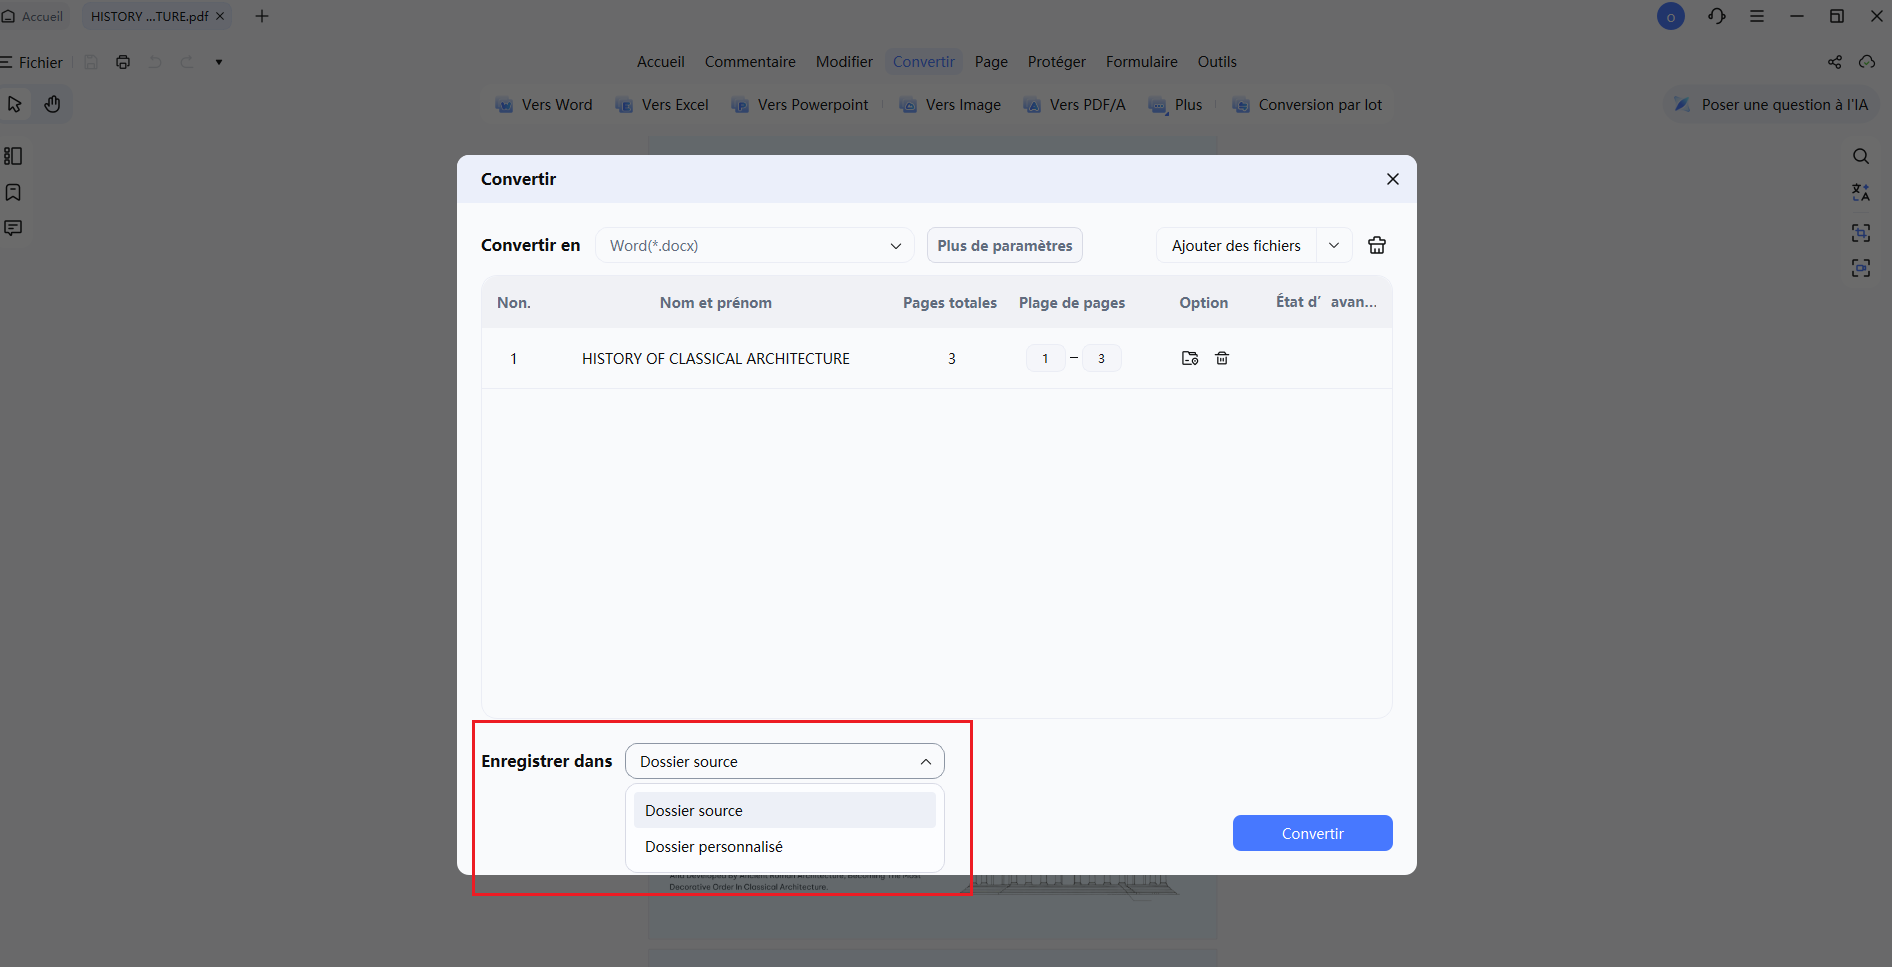Click Ajouter des fichiers button

click(1236, 245)
